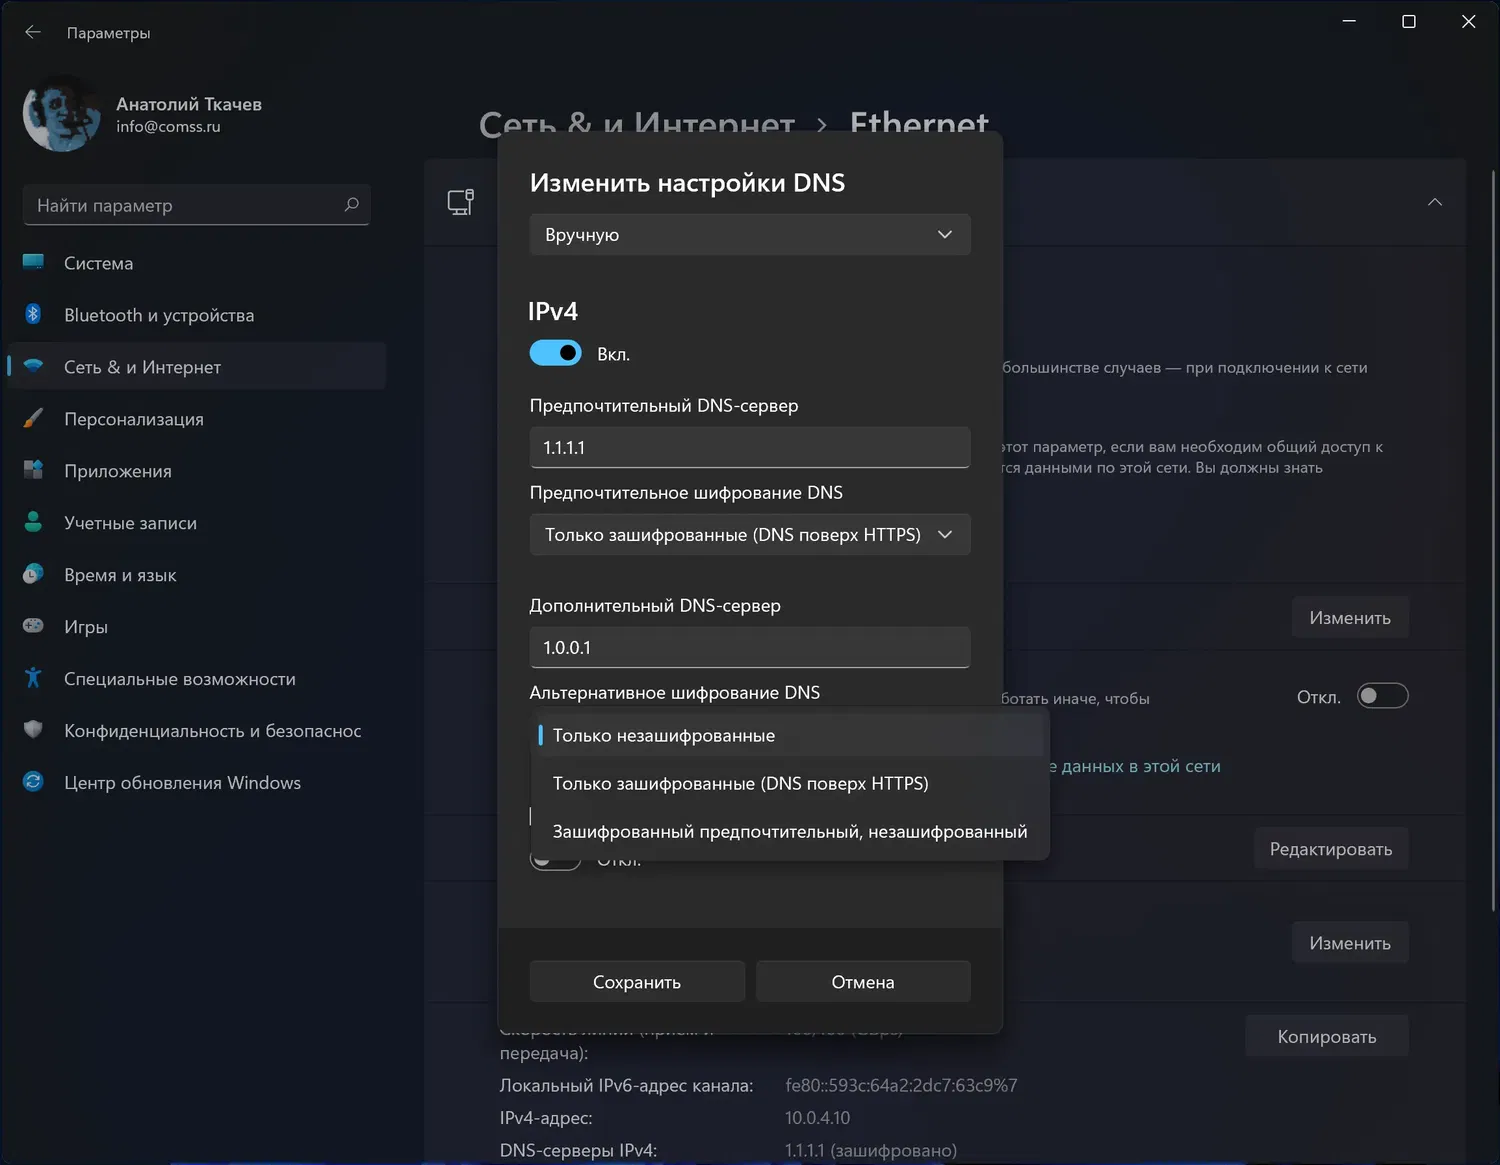Select 'Только зашифрованные (DNS поверх HTTPS)' option in list
1500x1165 pixels.
740,783
